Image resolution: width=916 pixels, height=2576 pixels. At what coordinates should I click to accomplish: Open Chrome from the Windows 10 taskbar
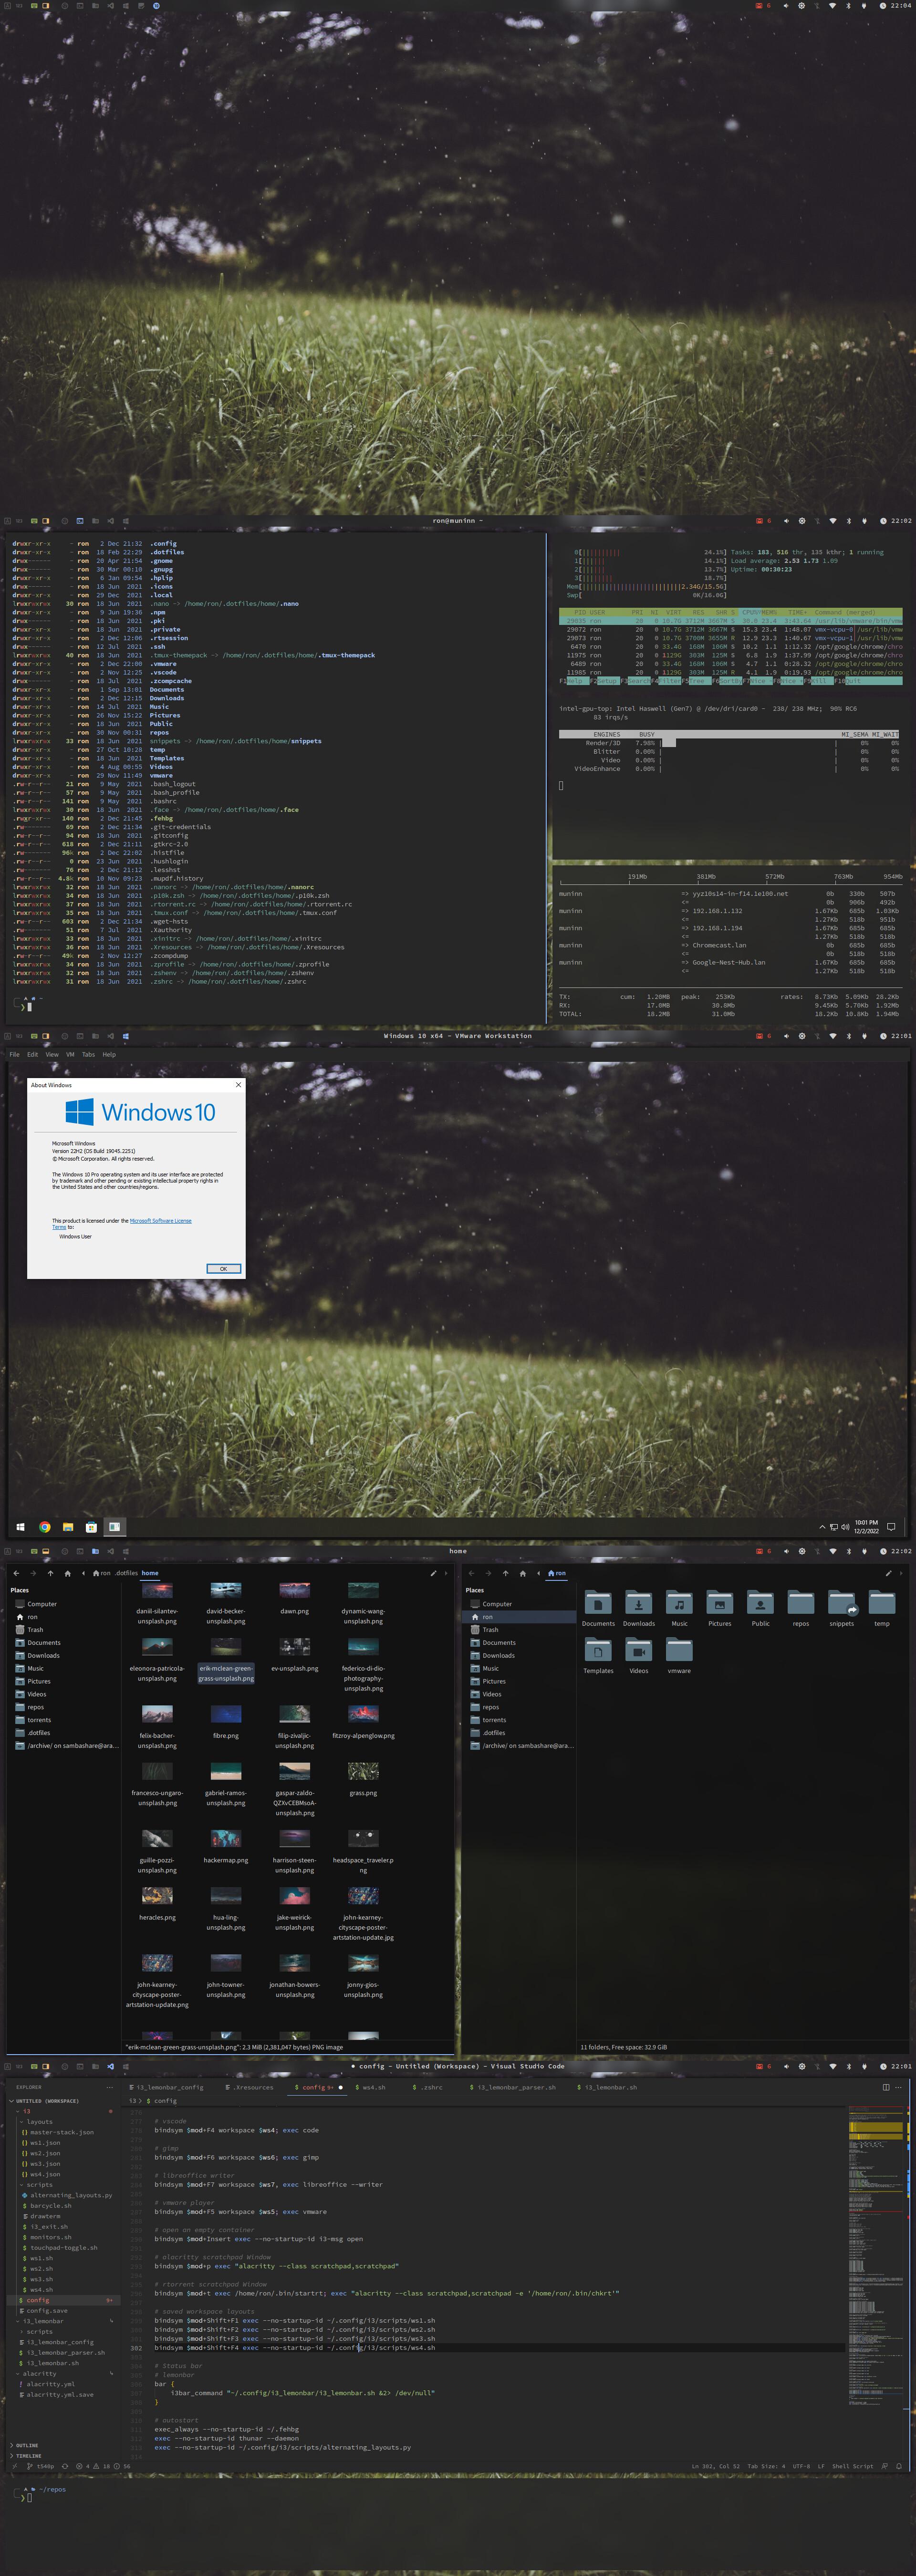tap(44, 1527)
